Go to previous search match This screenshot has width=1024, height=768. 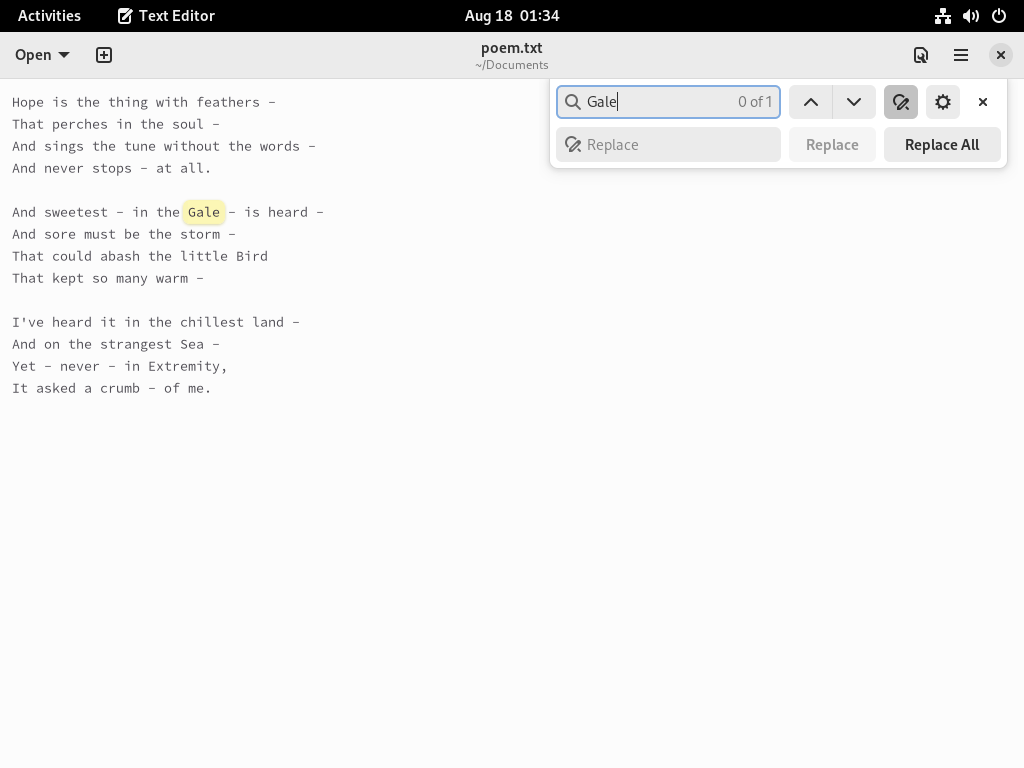810,102
